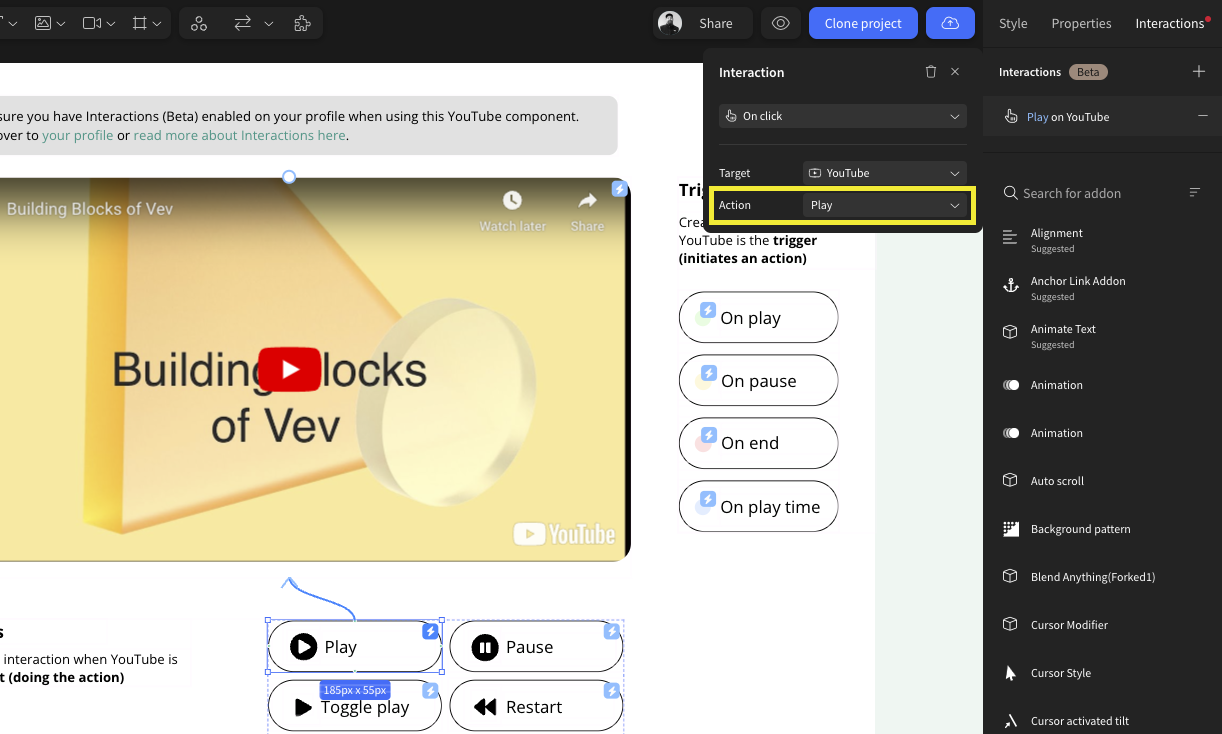Open the Action Play dropdown
This screenshot has width=1222, height=734.
tap(884, 205)
